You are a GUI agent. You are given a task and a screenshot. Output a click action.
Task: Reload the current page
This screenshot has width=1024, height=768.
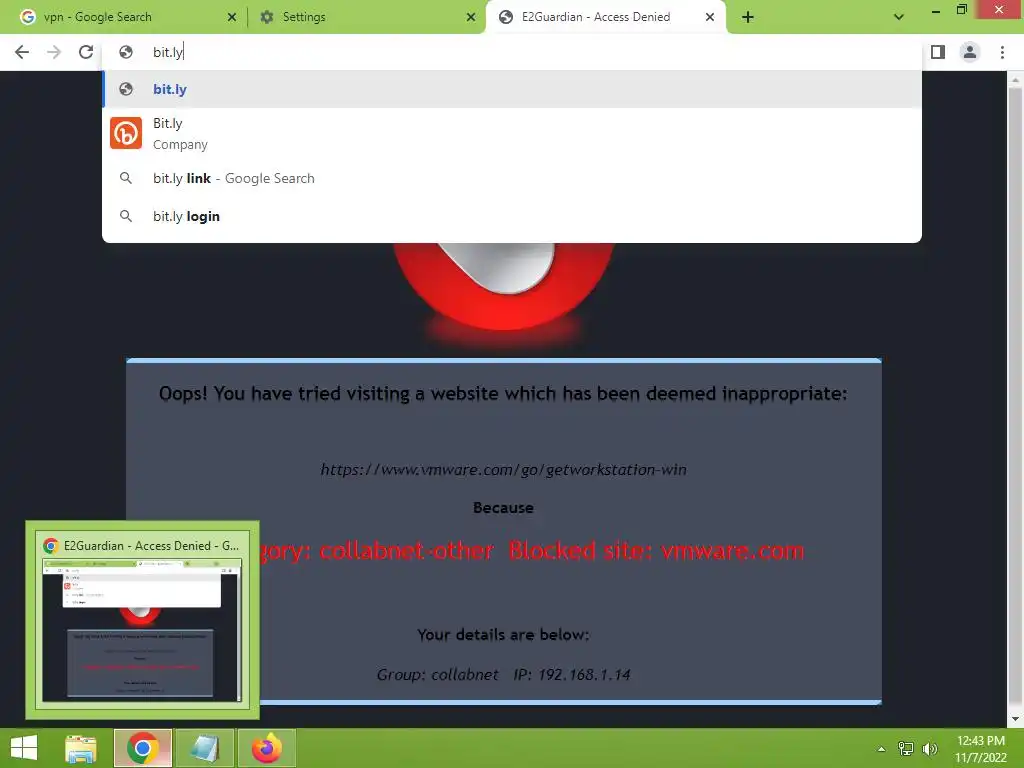pos(86,52)
